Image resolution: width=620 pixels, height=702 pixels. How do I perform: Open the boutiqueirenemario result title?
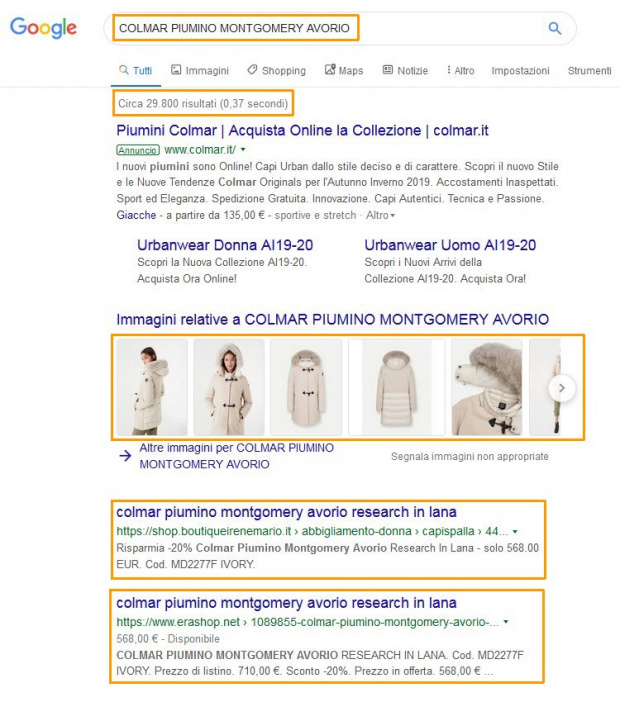click(286, 512)
